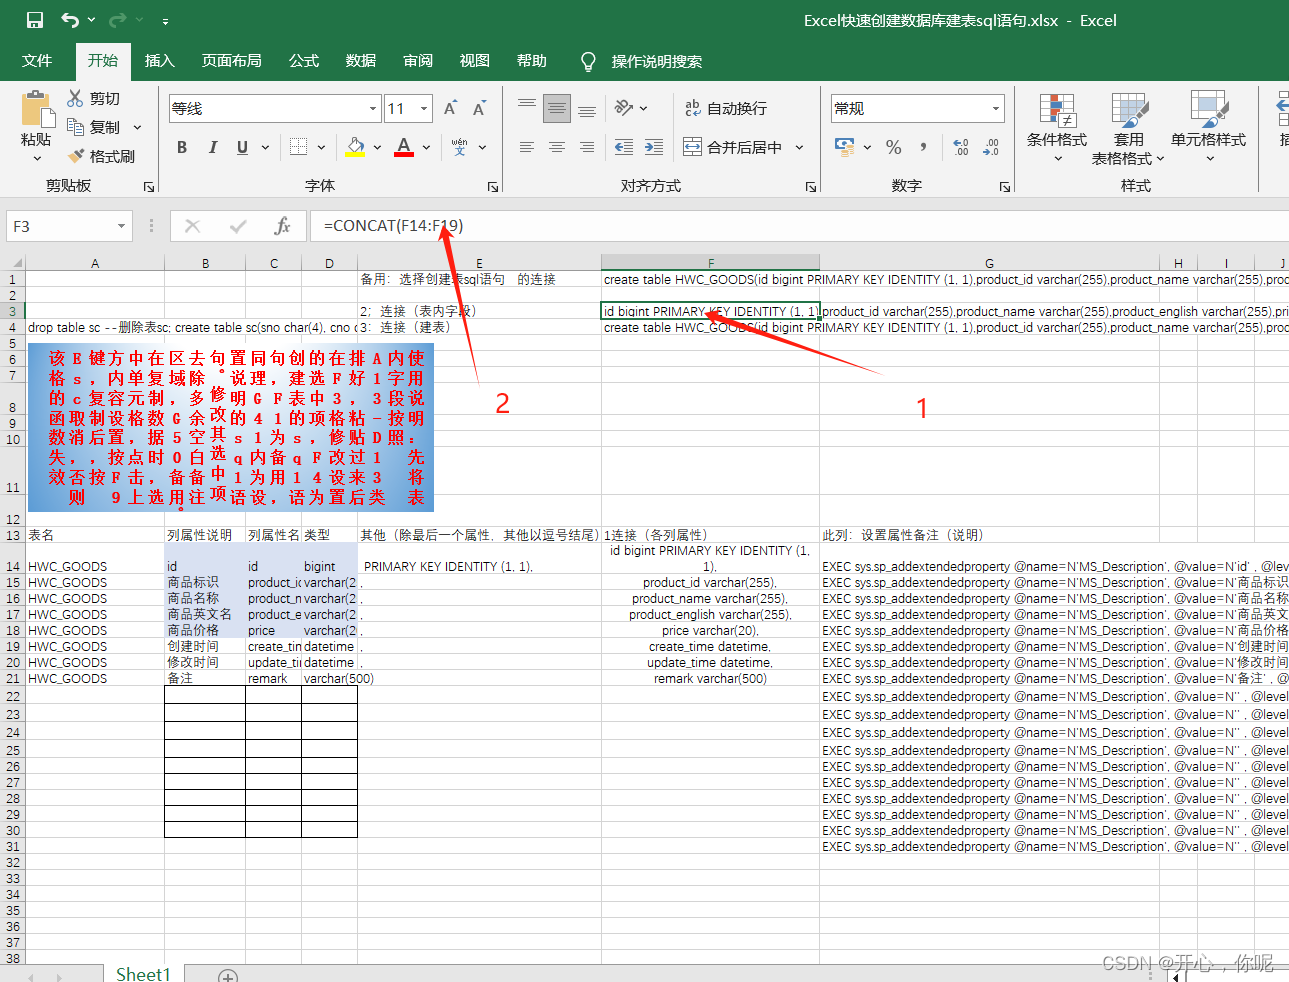Apply percent style with % icon
Image resolution: width=1289 pixels, height=982 pixels.
[x=893, y=147]
